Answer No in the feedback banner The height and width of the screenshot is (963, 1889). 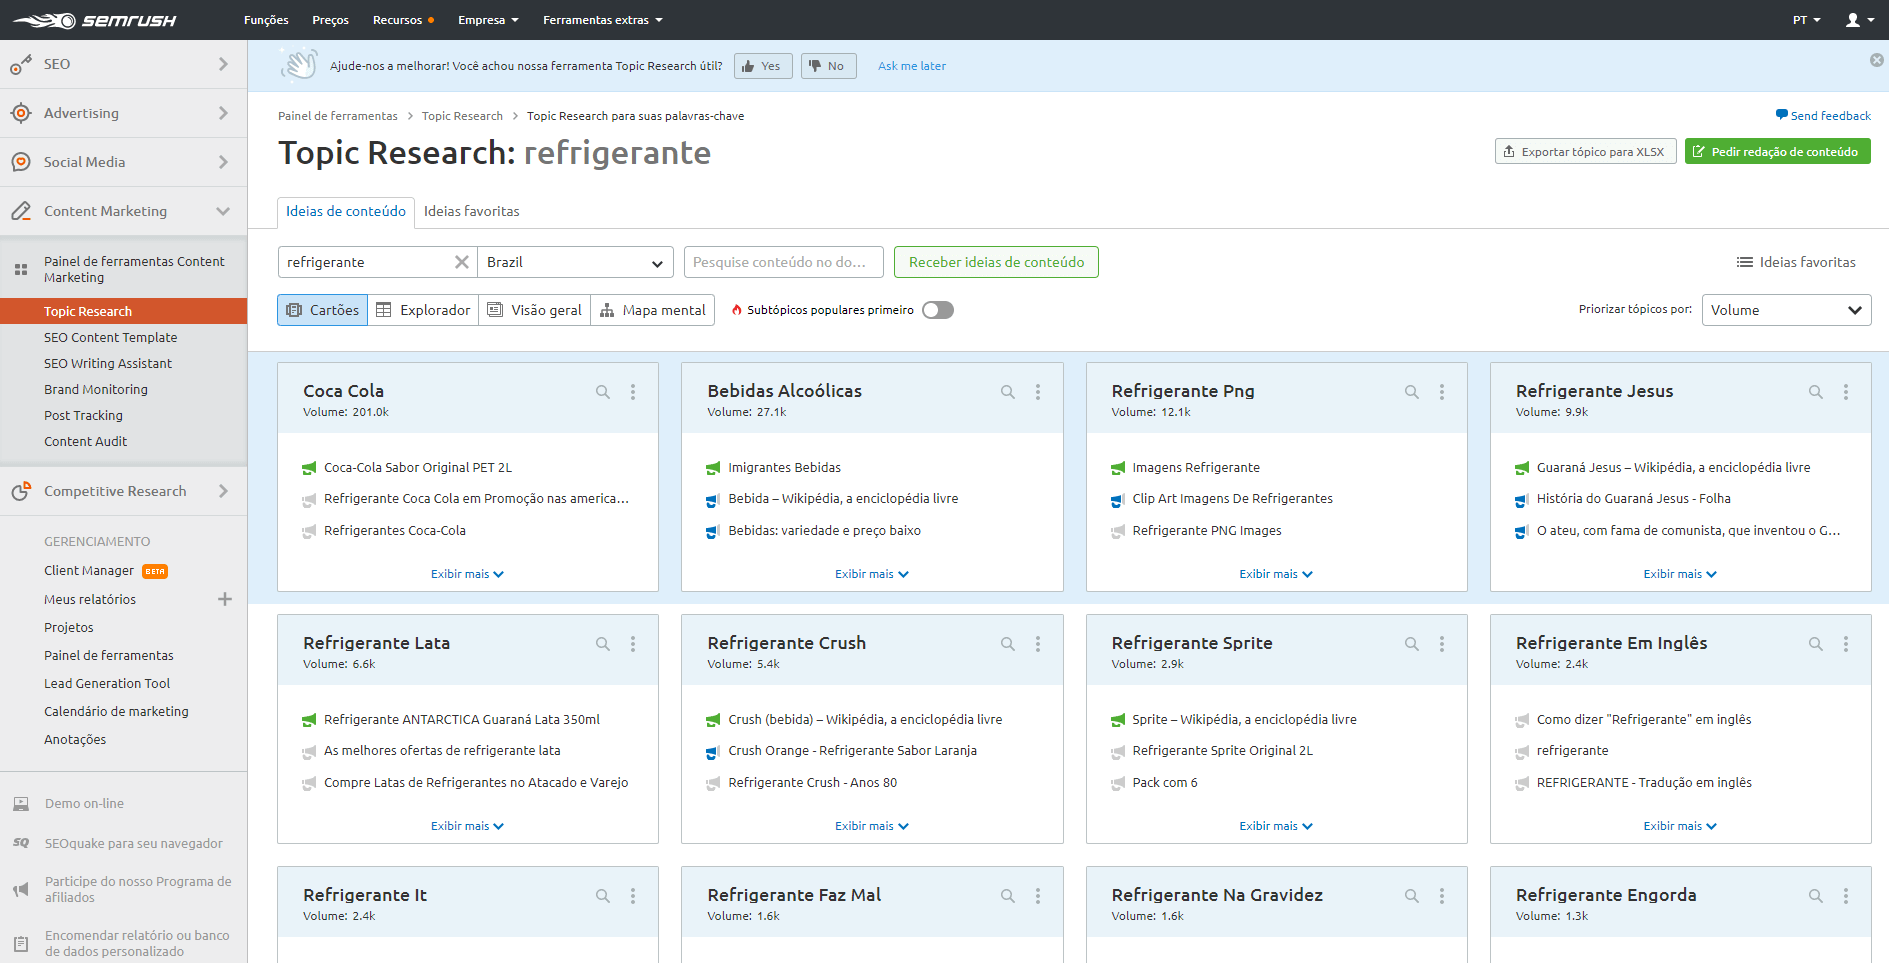tap(828, 66)
